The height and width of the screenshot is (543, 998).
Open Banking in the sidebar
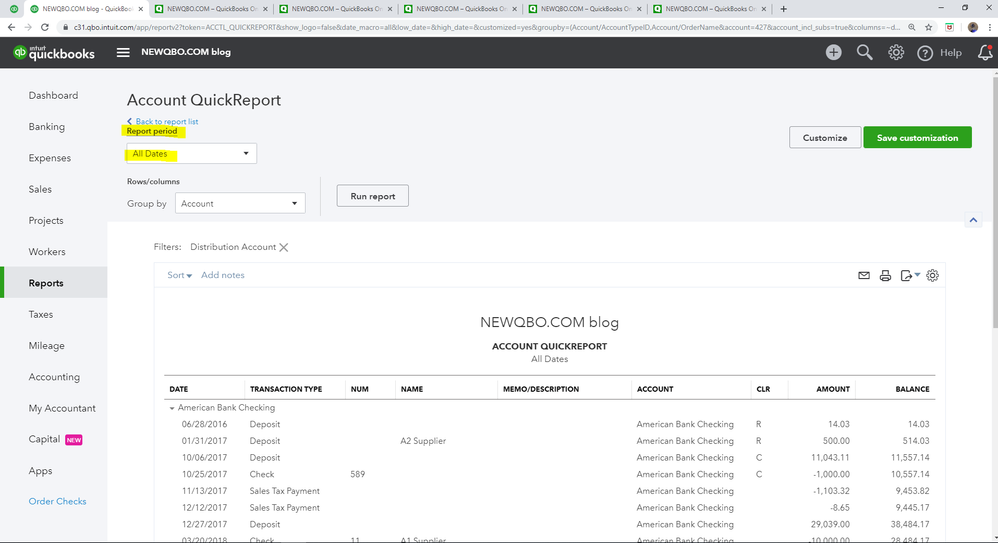(46, 127)
